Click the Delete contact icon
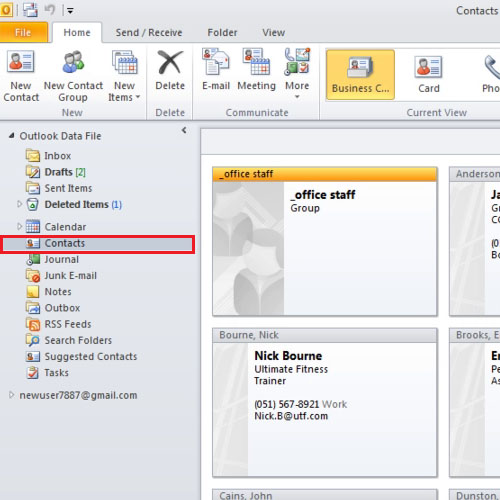Screen dimensions: 500x500 [170, 71]
